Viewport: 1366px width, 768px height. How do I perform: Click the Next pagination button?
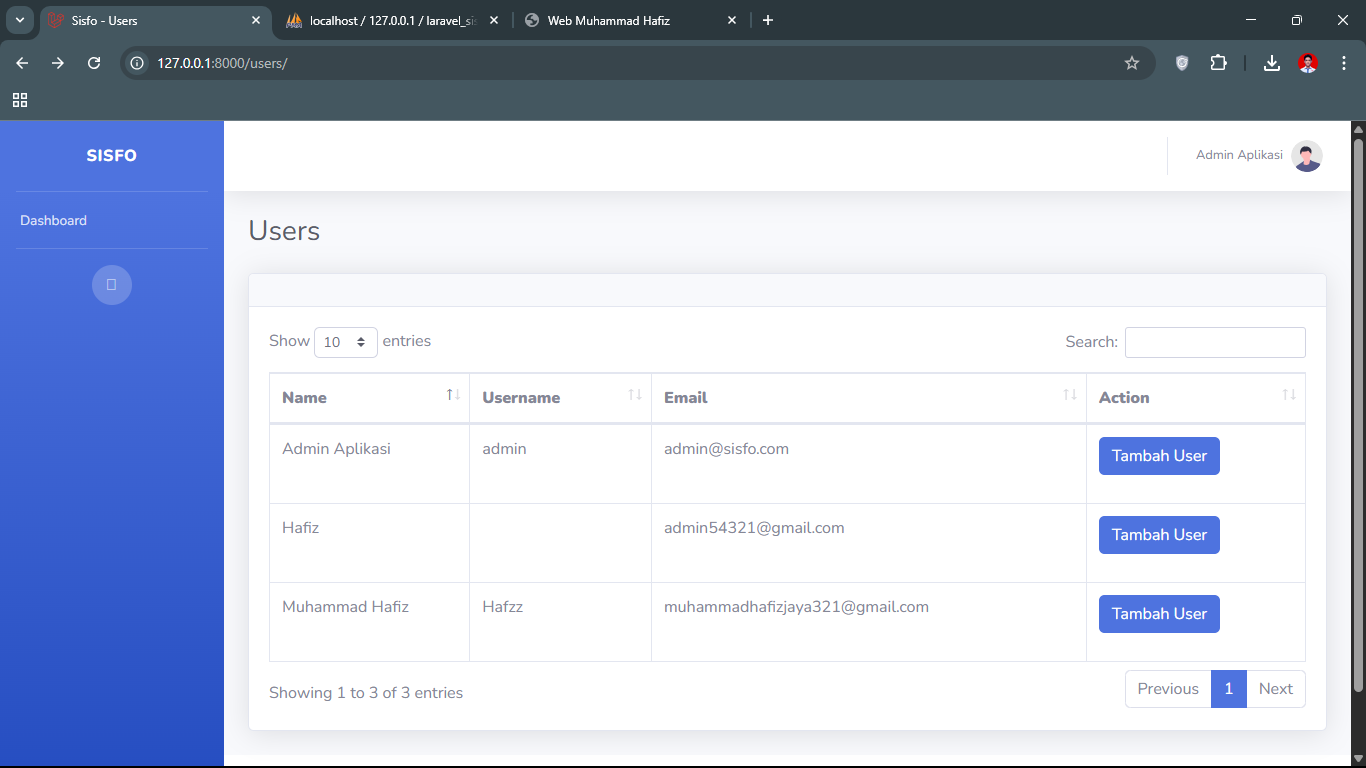pos(1275,689)
